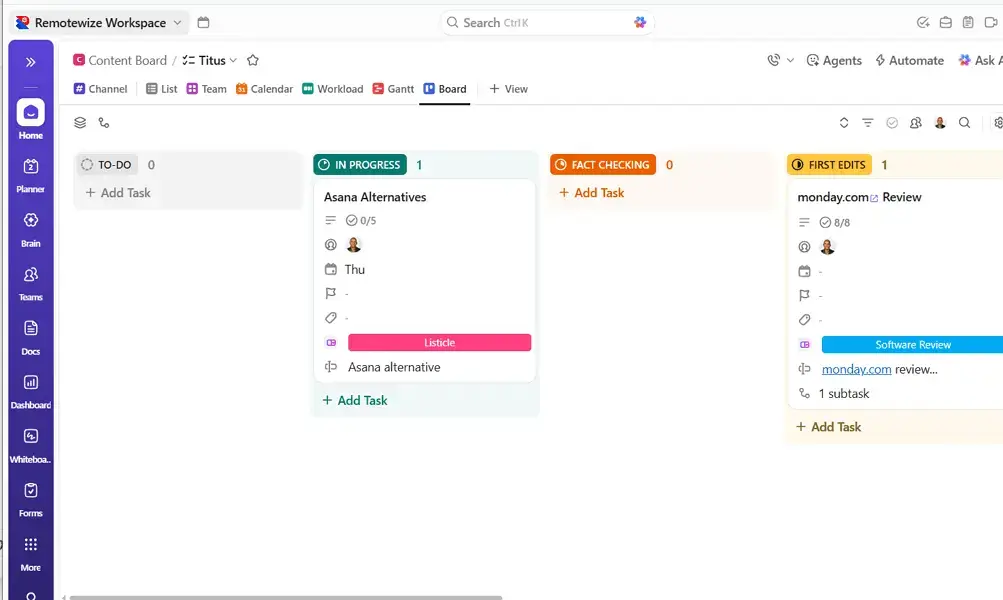
Task: Open the Channel tab
Action: pyautogui.click(x=100, y=88)
